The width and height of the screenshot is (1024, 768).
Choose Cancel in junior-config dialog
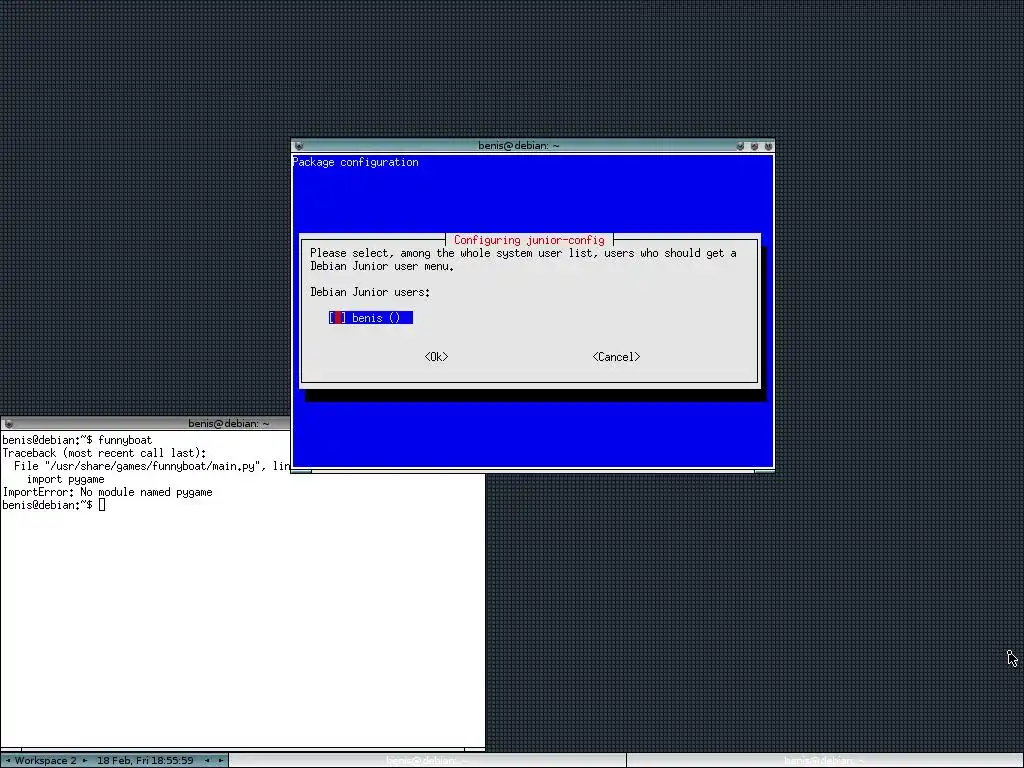click(x=616, y=357)
